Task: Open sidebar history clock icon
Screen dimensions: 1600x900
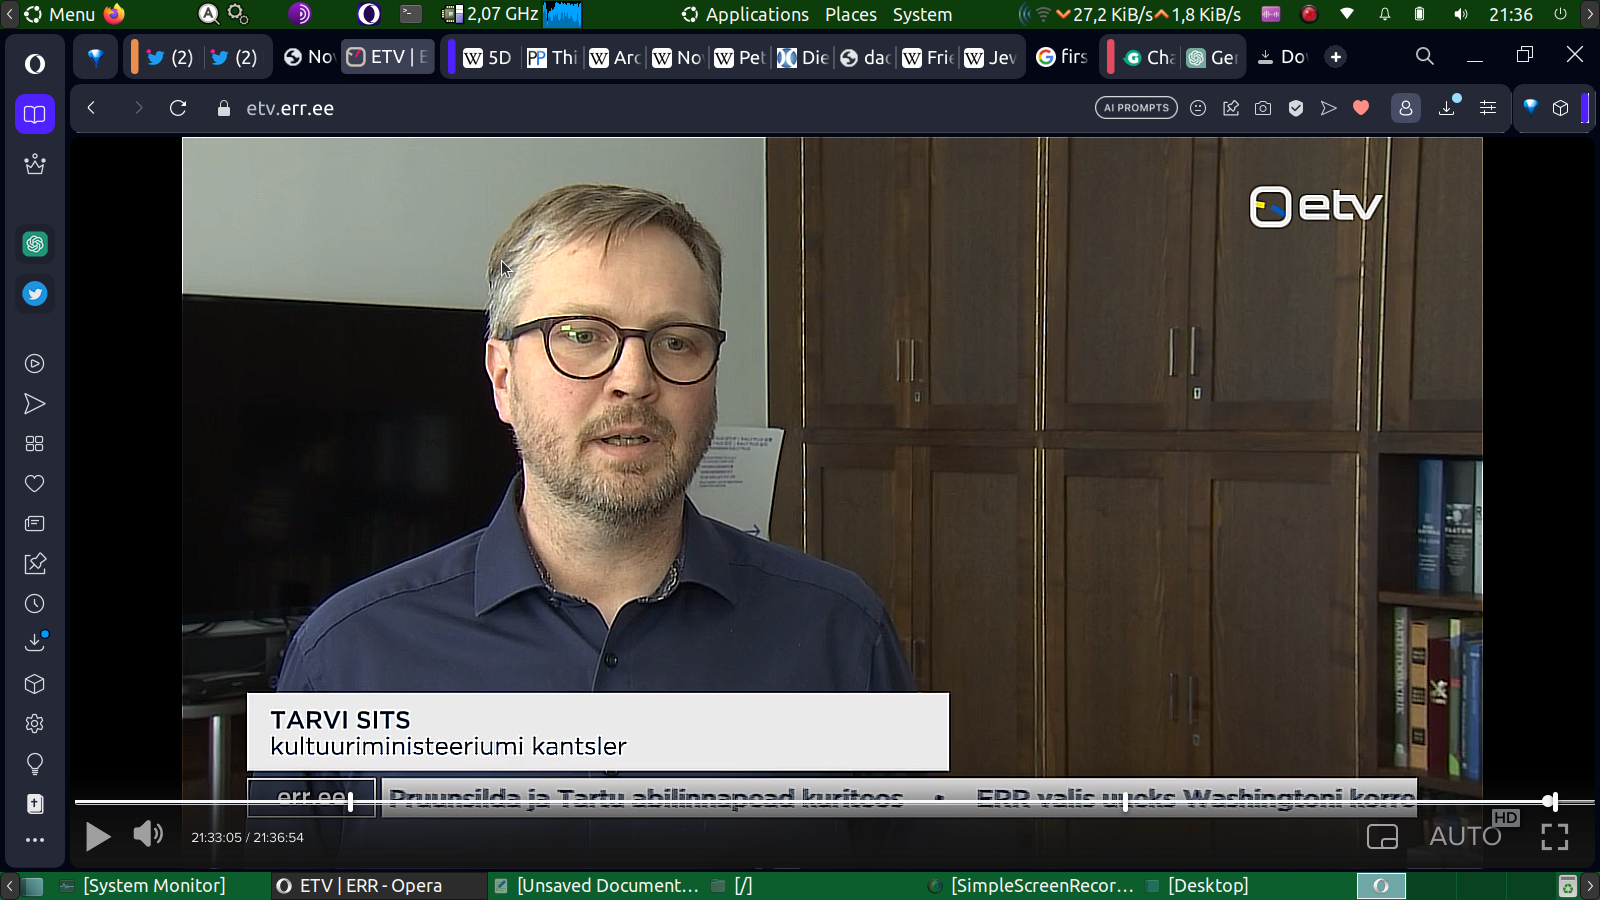Action: click(x=35, y=604)
